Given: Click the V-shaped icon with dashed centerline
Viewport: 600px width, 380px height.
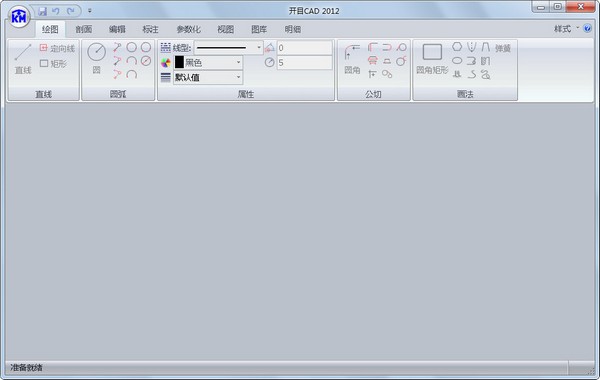Looking at the screenshot, I should coord(471,47).
